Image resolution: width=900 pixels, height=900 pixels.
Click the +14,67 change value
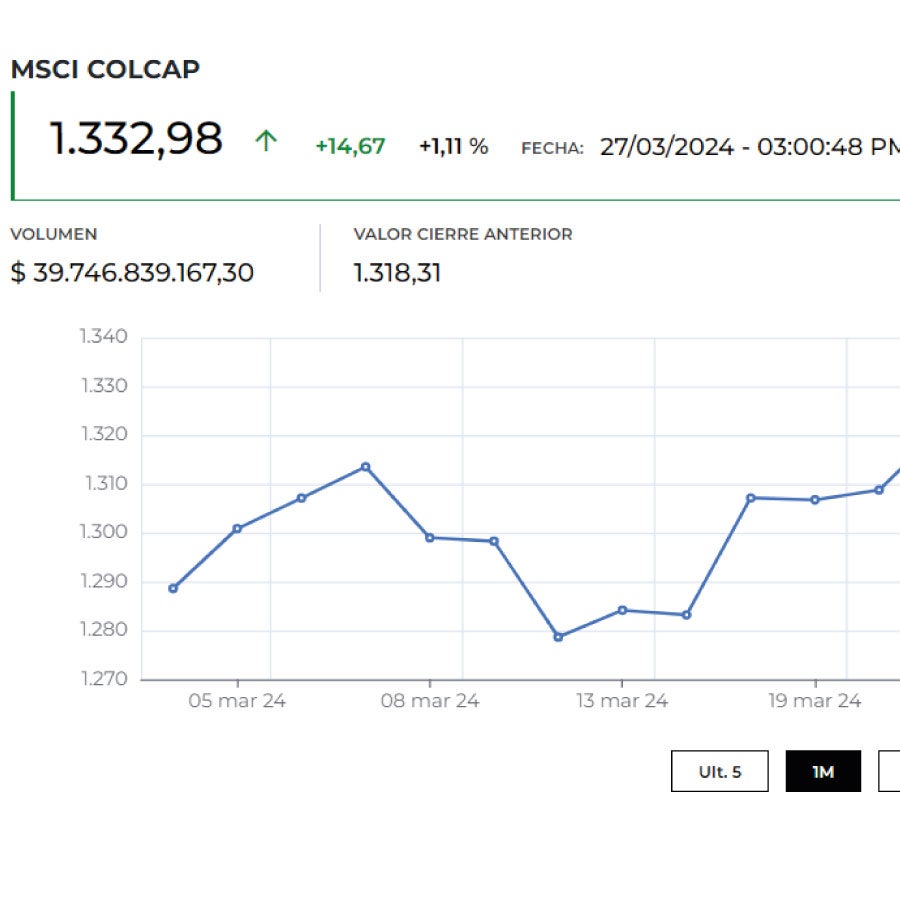pos(350,147)
